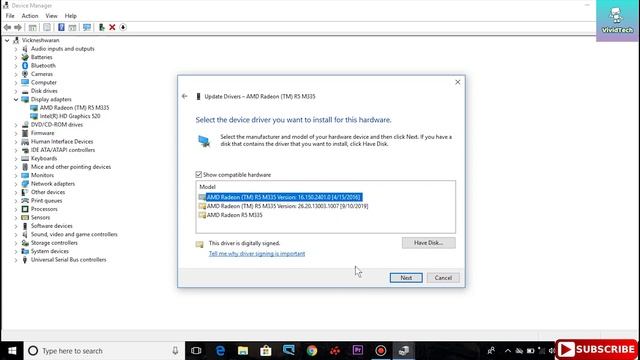Select the Sensors tree item

(40, 218)
